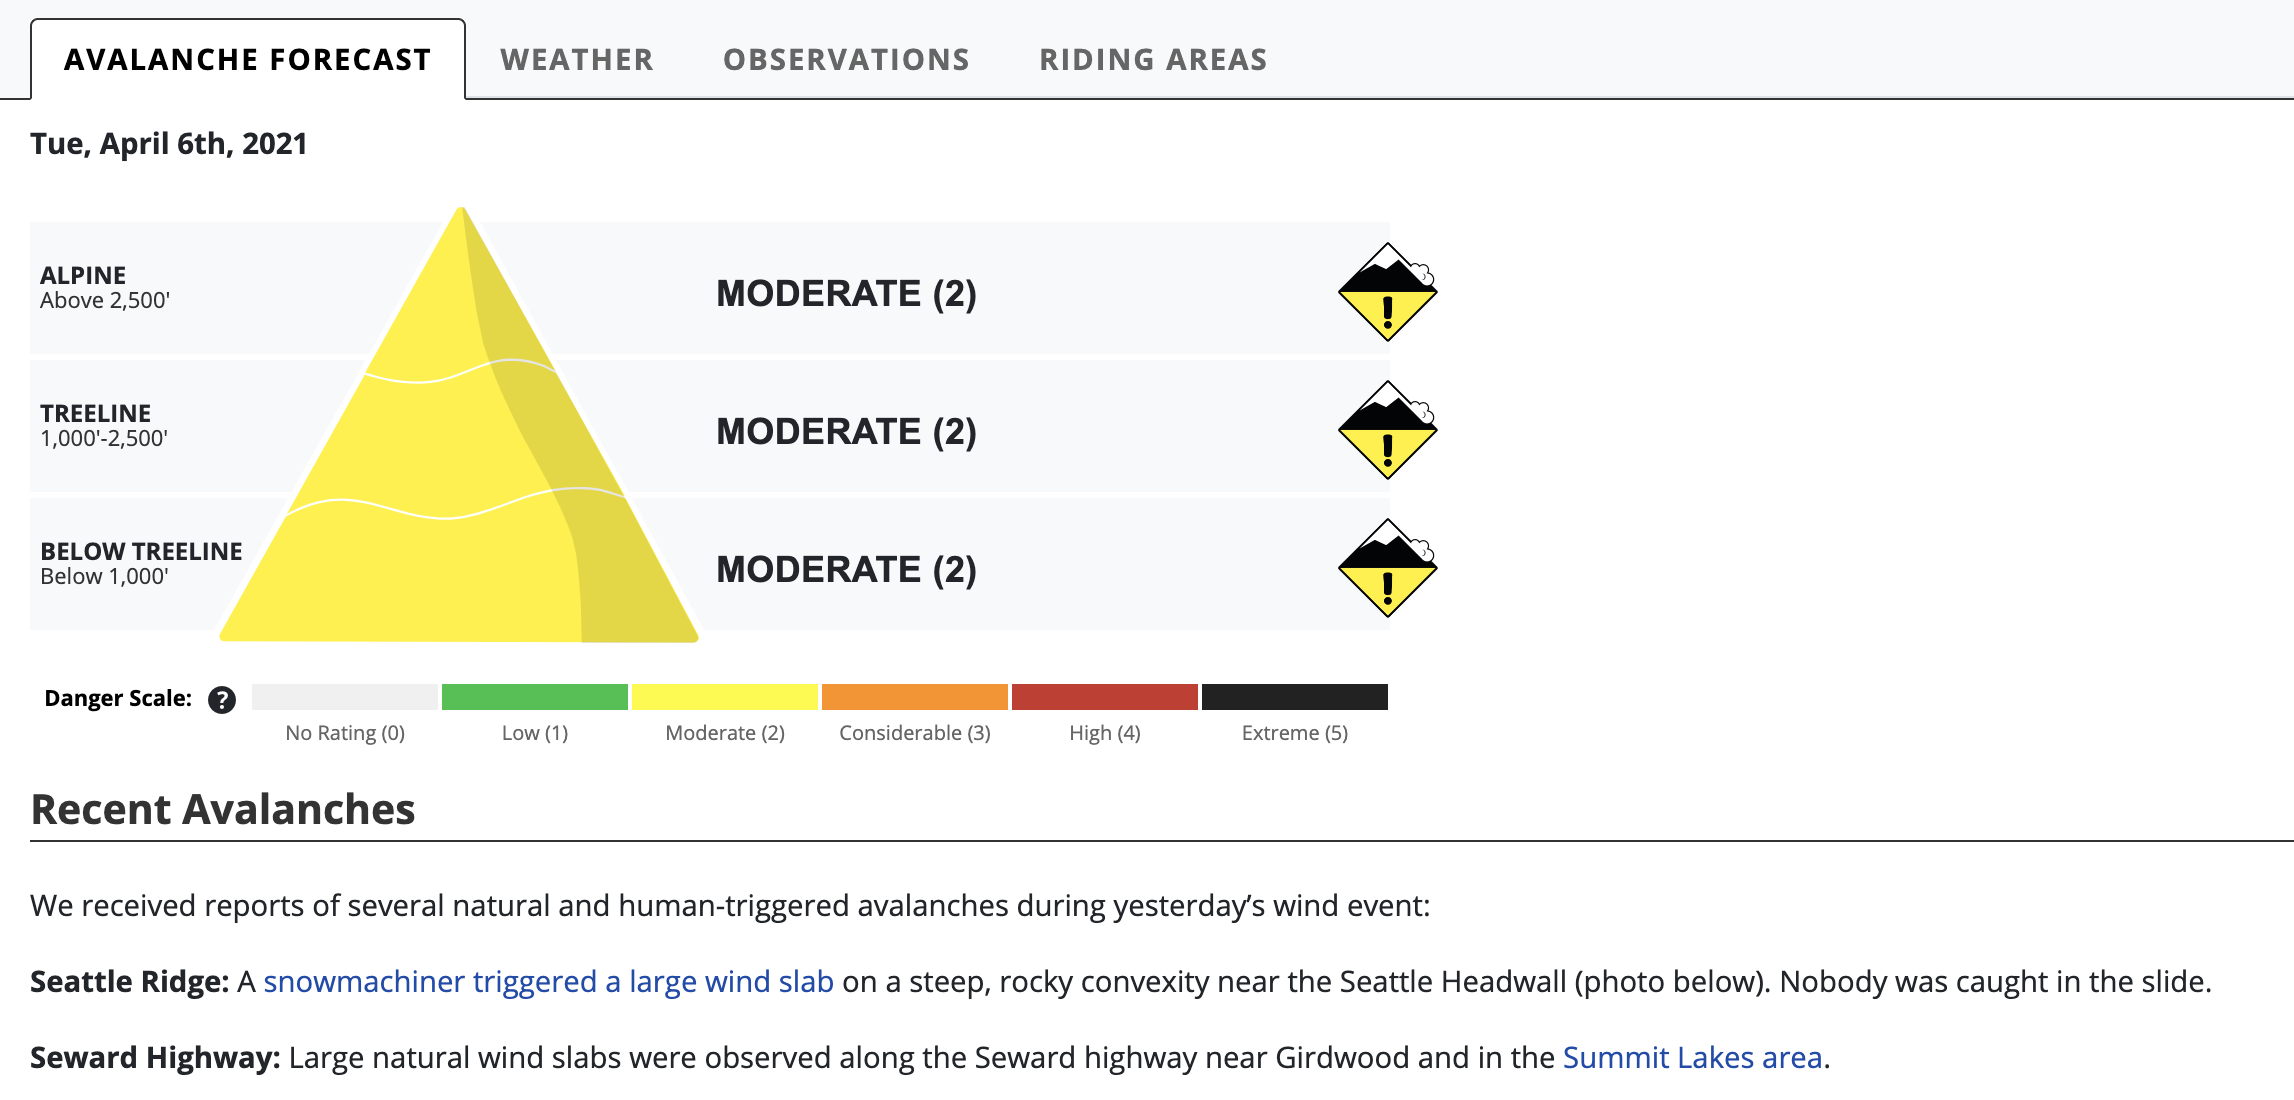Click the Treeline moderate danger diamond icon

click(1388, 430)
